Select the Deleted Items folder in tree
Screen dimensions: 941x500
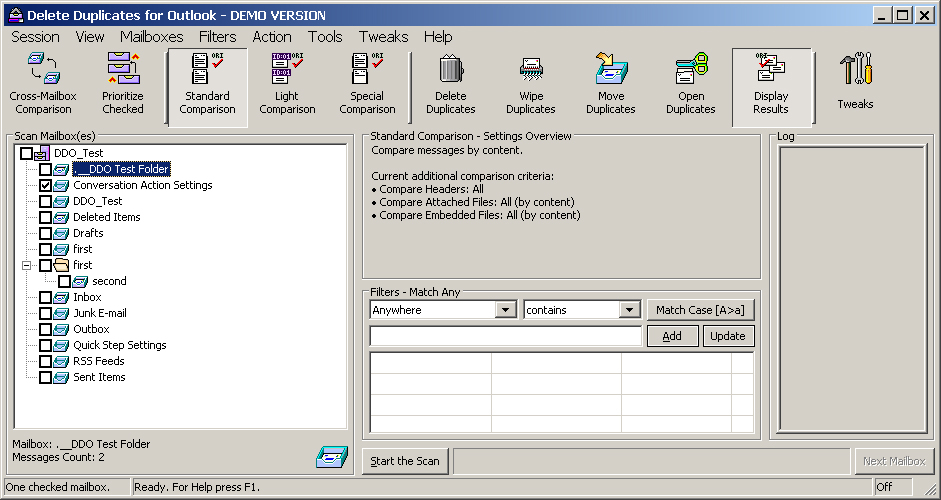click(x=106, y=217)
